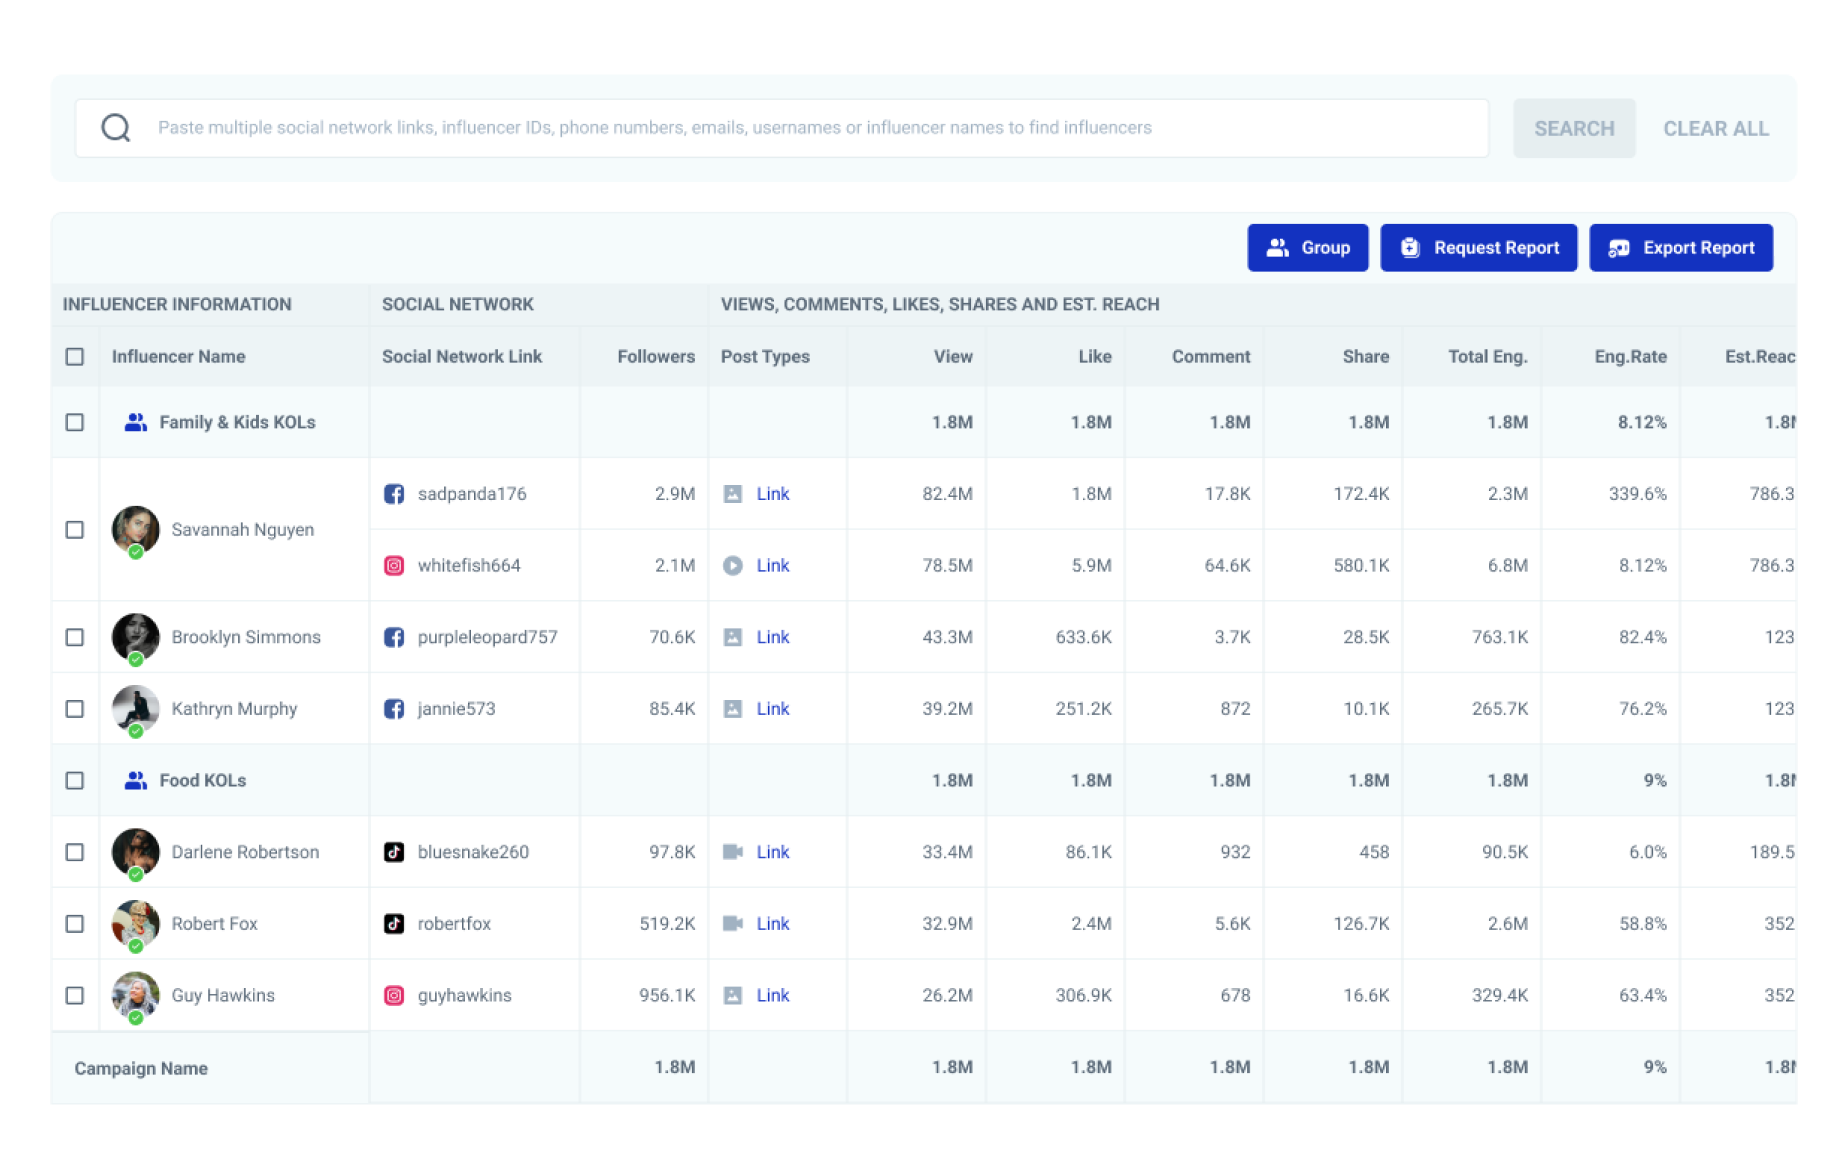Viewport: 1845px width, 1170px height.
Task: Click the Food KOLs group icon
Action: [x=136, y=781]
